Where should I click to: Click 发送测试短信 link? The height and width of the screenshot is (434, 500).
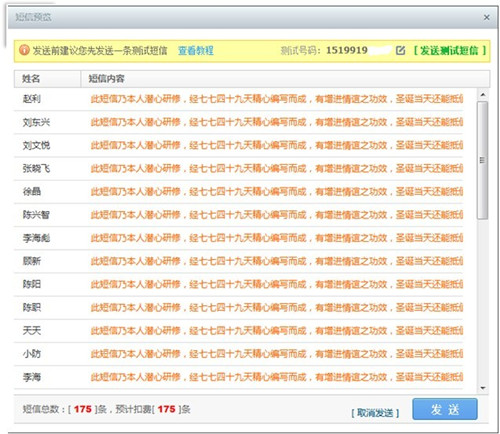(x=450, y=51)
